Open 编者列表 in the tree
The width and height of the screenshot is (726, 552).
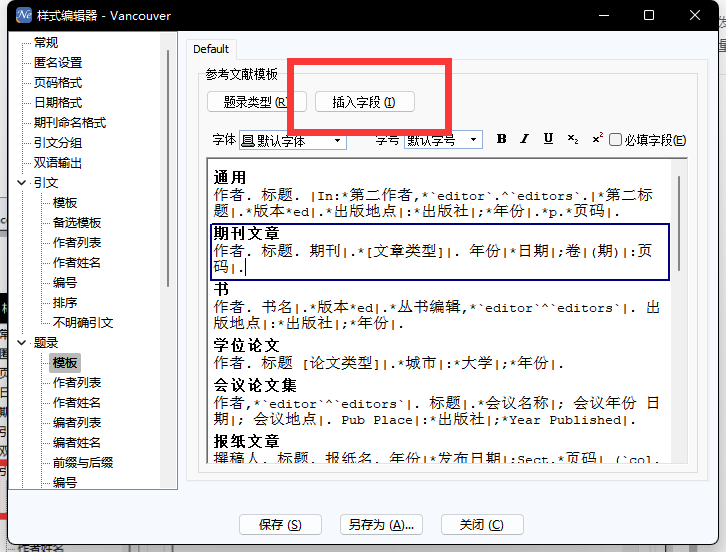click(77, 422)
